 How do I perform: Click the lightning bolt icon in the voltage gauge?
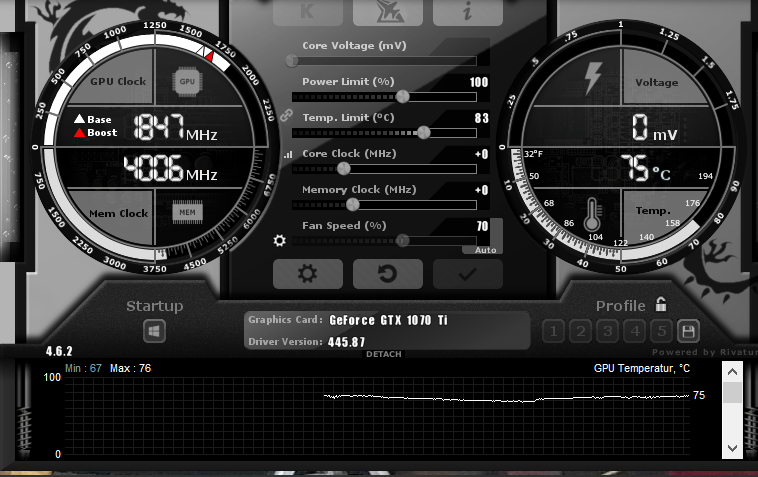pyautogui.click(x=593, y=77)
